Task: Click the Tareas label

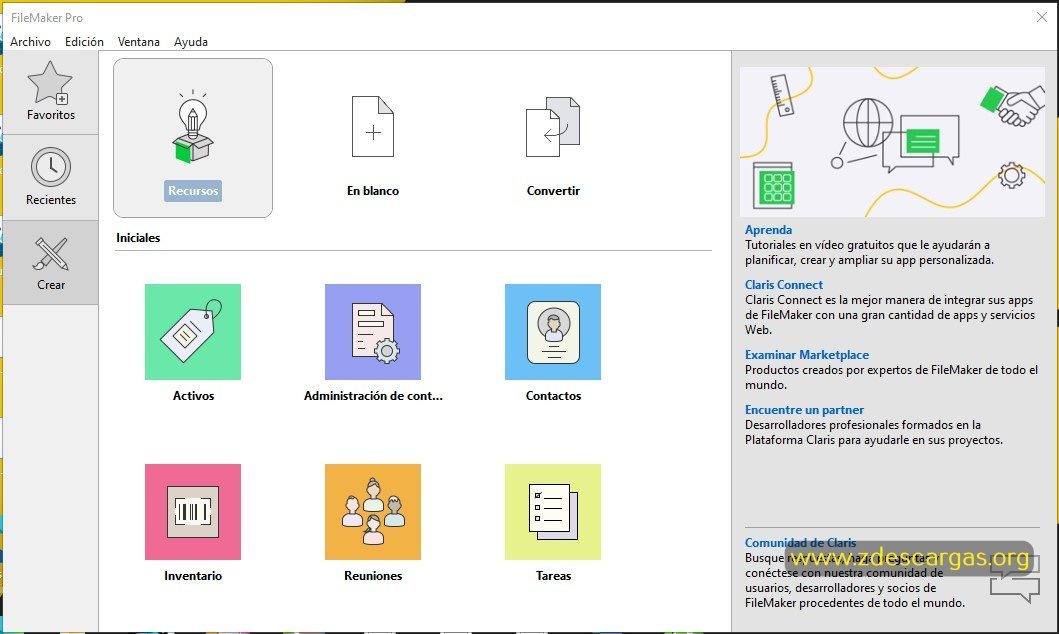Action: point(553,576)
